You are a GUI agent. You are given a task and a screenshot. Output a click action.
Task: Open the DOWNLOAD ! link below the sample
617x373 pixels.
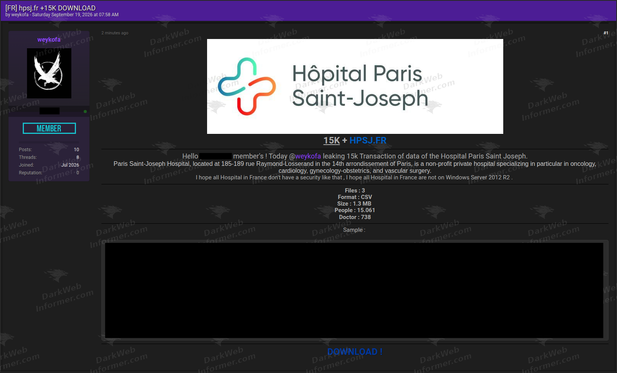point(355,352)
